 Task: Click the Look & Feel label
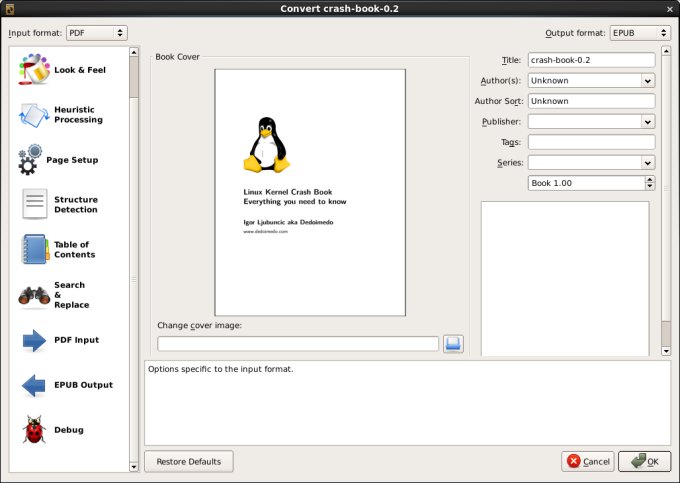tap(80, 70)
